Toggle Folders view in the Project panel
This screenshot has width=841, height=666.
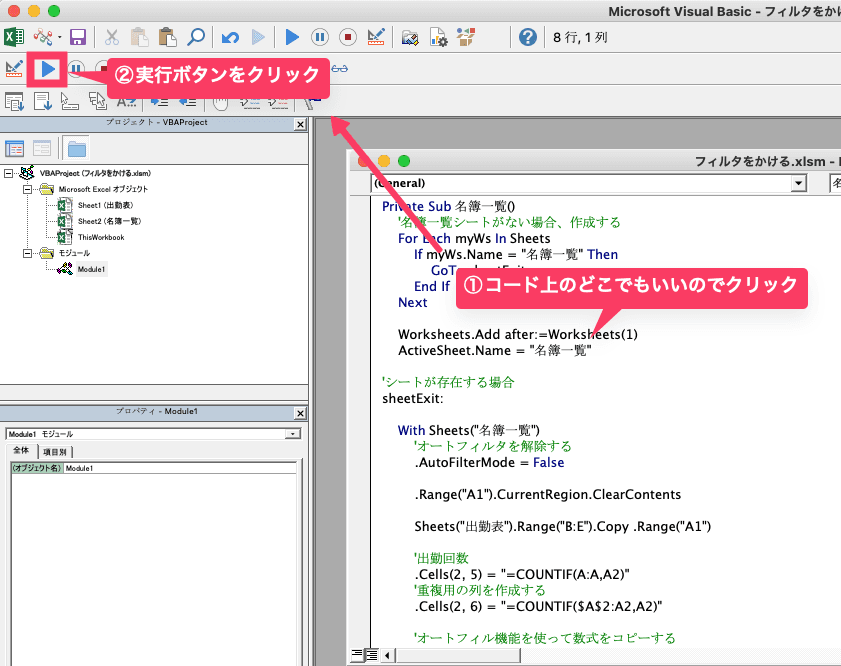point(77,149)
